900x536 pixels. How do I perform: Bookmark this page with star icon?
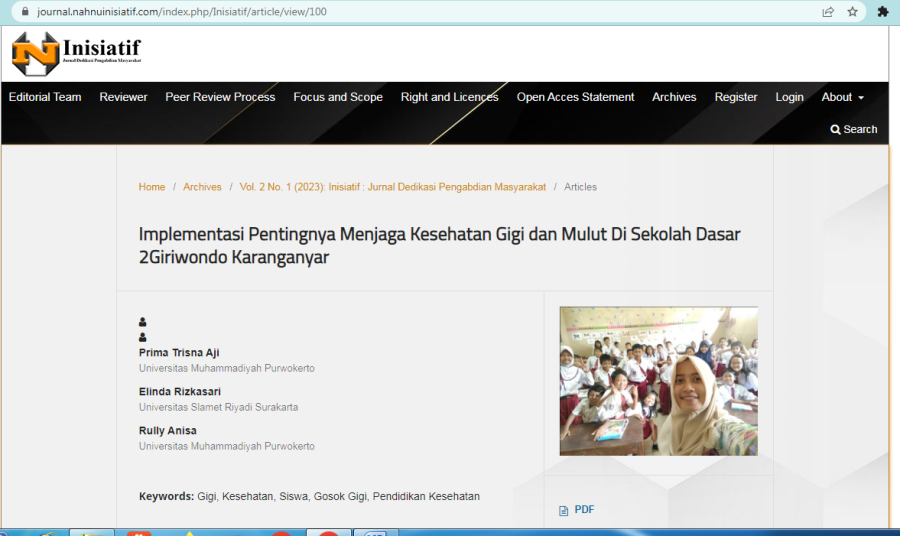853,11
